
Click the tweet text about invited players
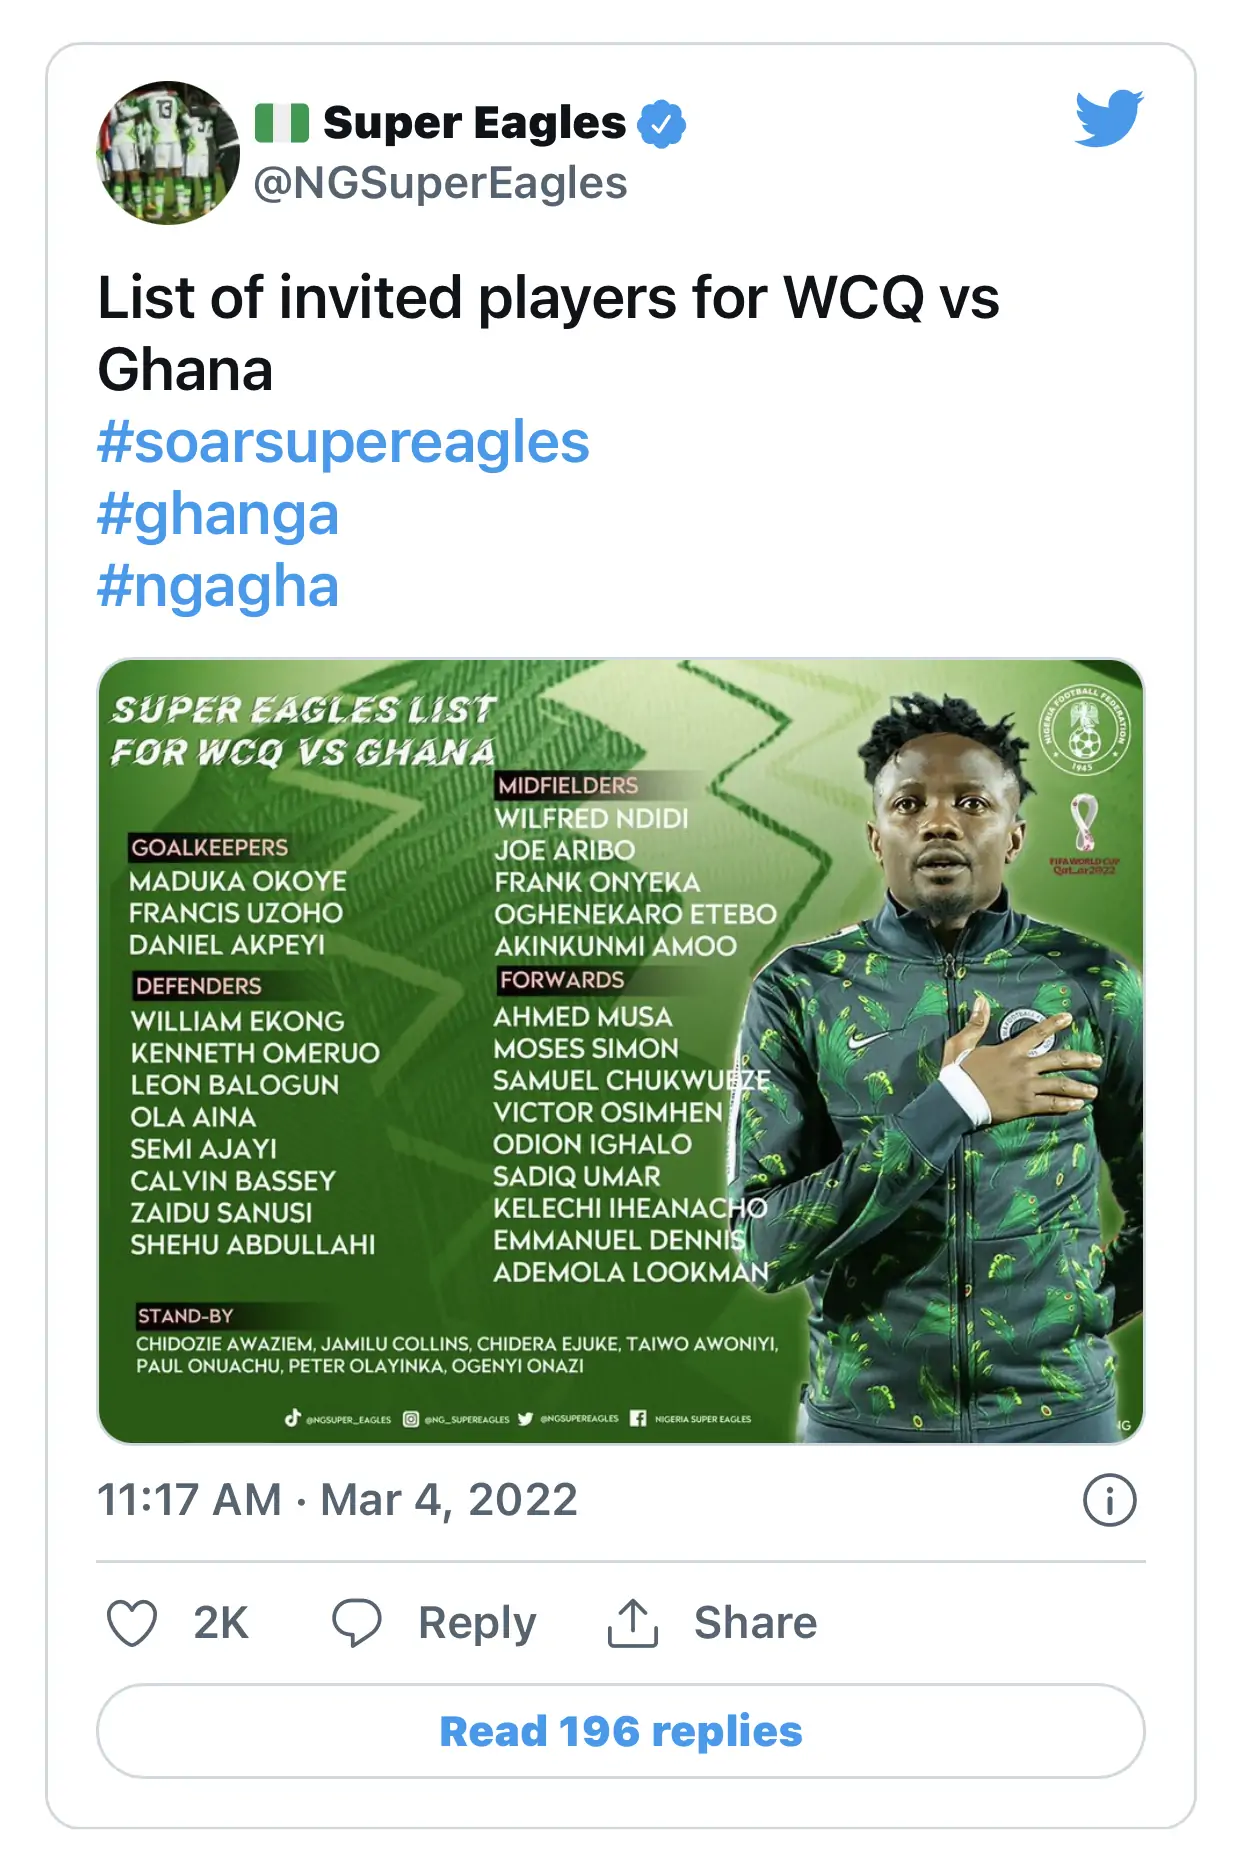pyautogui.click(x=548, y=333)
